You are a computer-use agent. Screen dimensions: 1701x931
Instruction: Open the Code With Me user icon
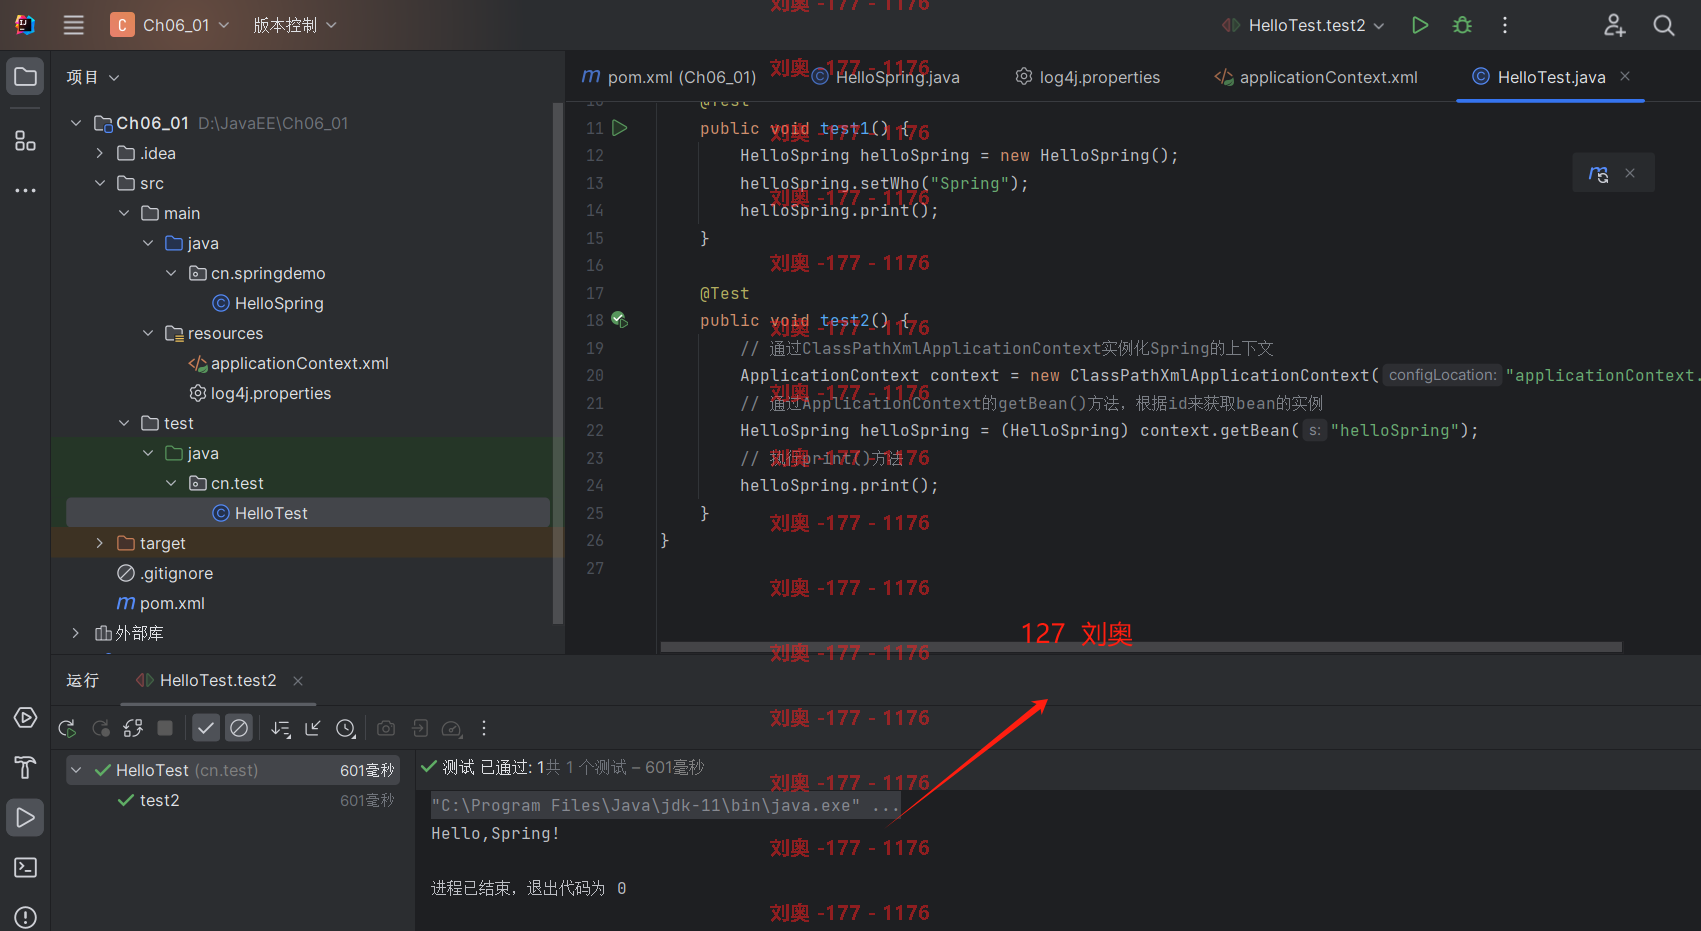[1615, 25]
